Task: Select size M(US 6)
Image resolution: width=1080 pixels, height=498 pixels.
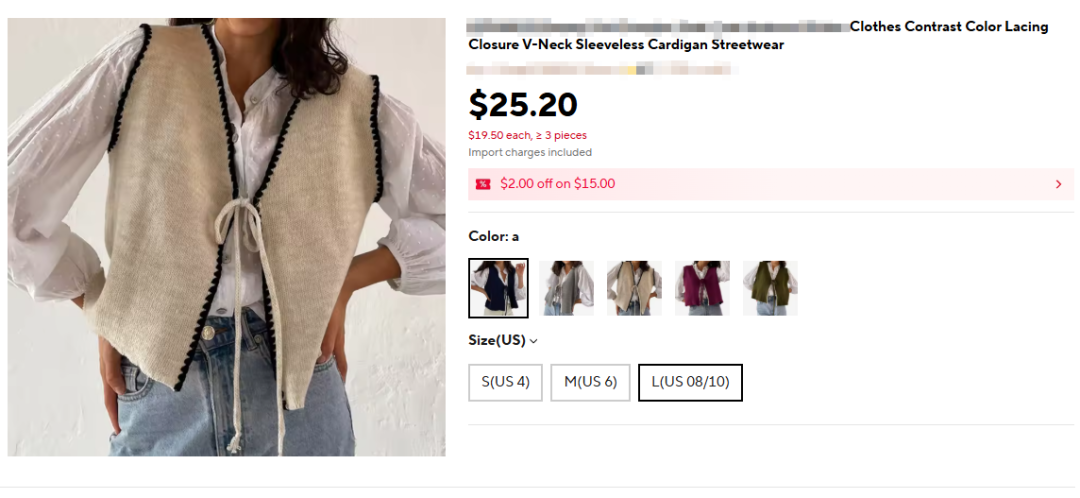Action: point(590,382)
